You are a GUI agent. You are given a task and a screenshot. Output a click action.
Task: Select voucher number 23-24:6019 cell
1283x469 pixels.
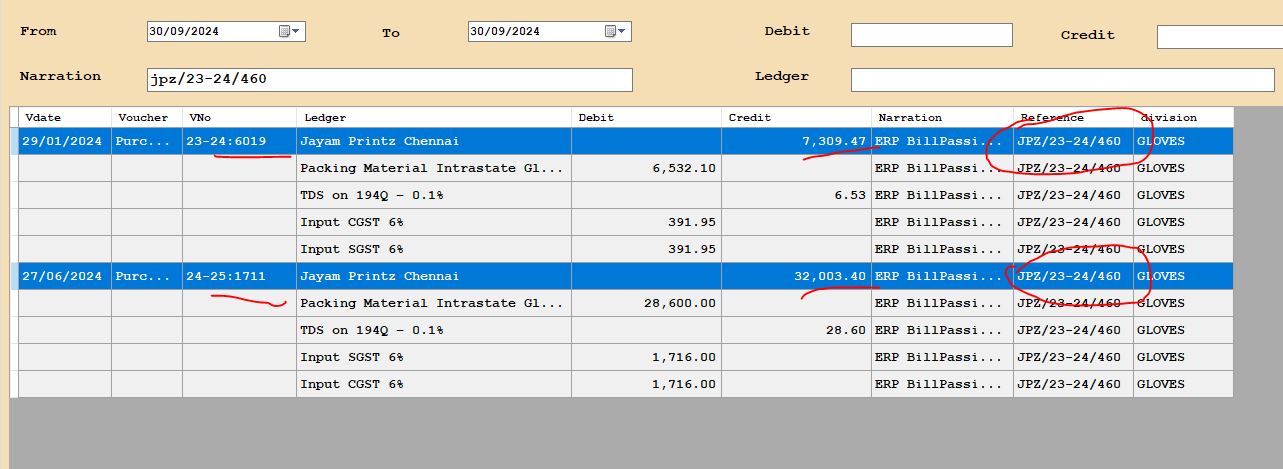239,141
